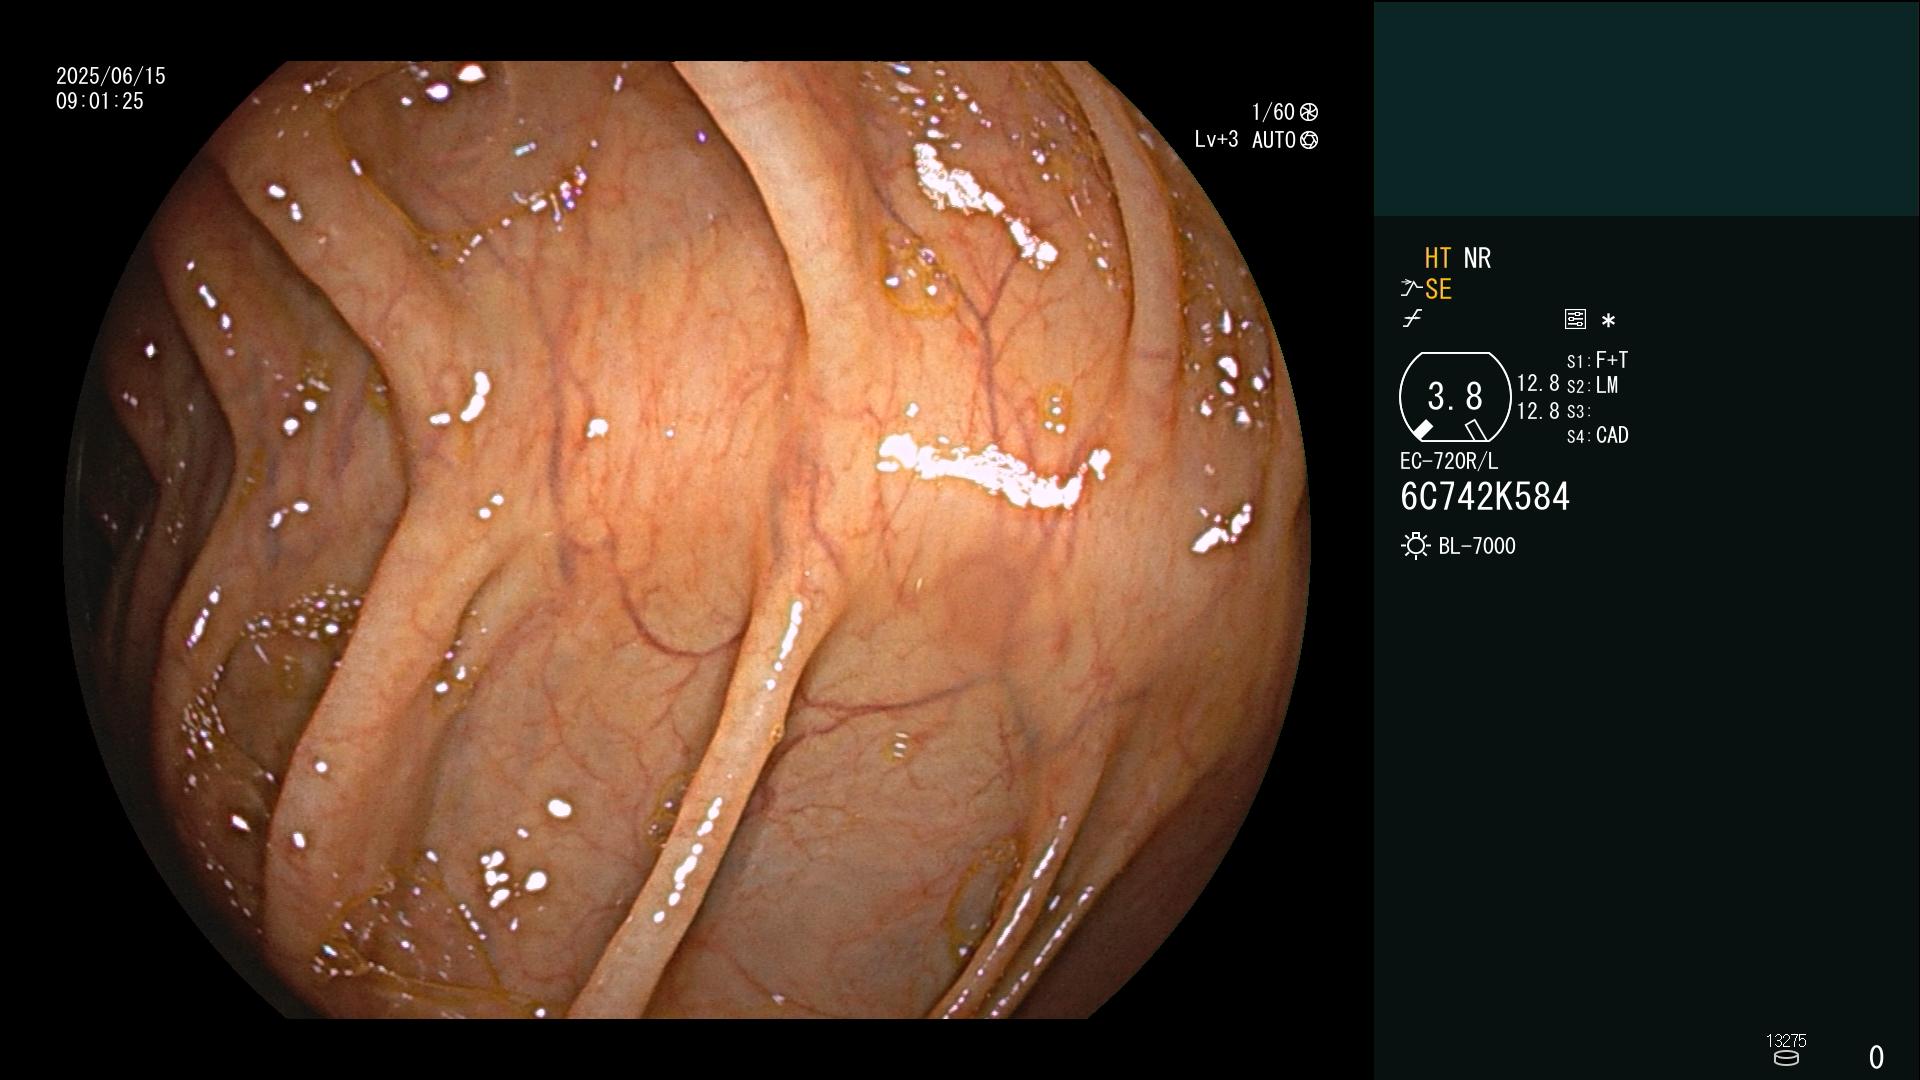Click the empty teal panel at top right
The image size is (1920, 1080).
pos(1646,108)
